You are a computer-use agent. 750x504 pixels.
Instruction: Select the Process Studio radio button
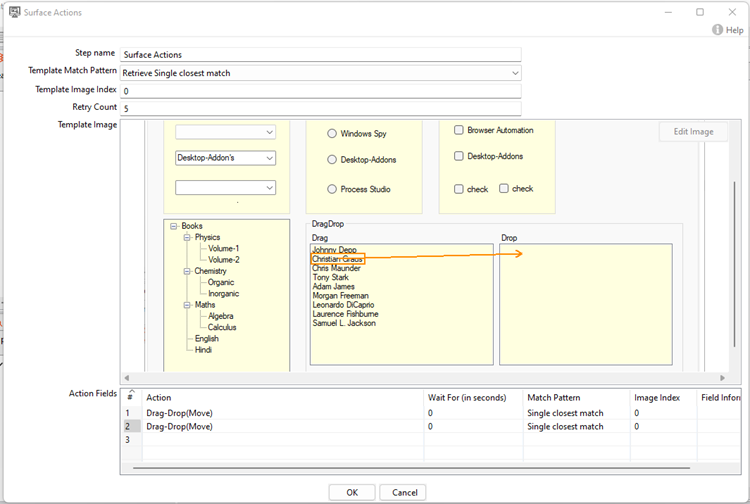click(332, 189)
